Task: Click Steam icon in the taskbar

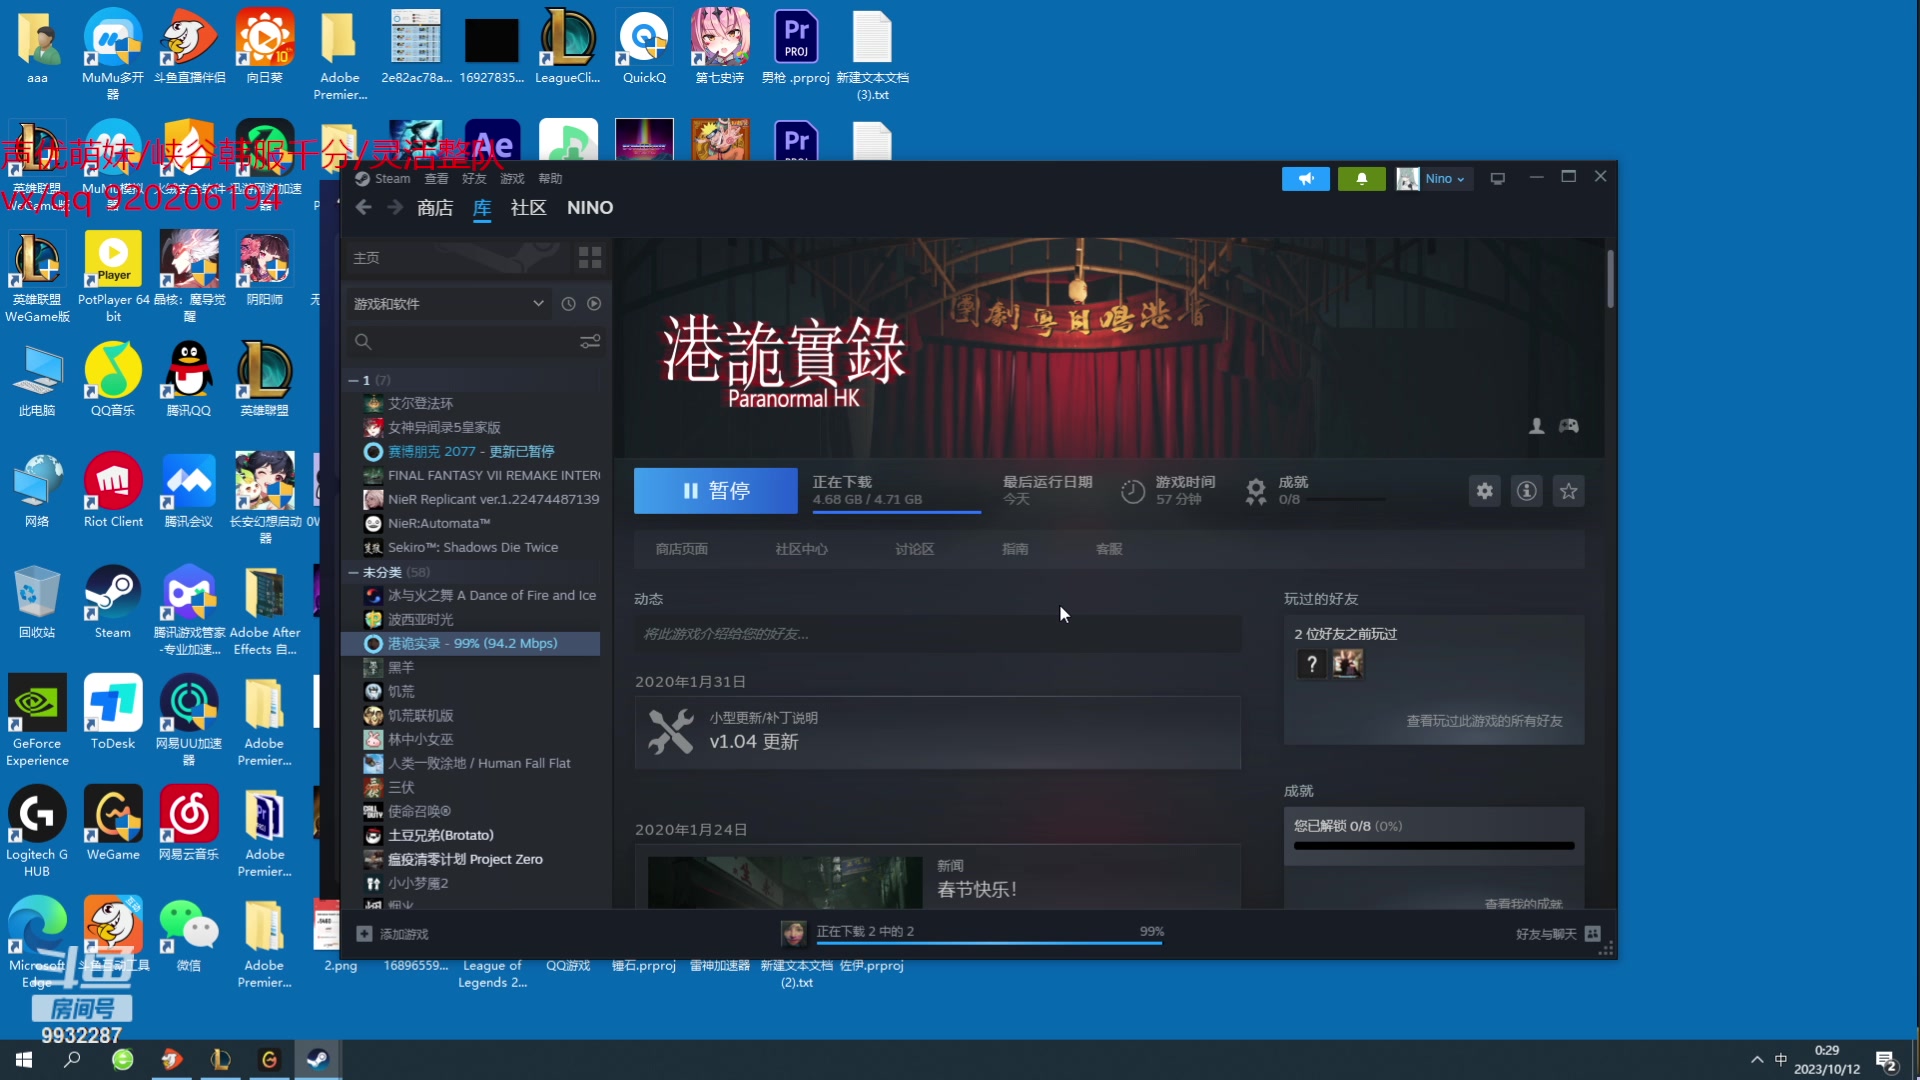Action: point(318,1059)
